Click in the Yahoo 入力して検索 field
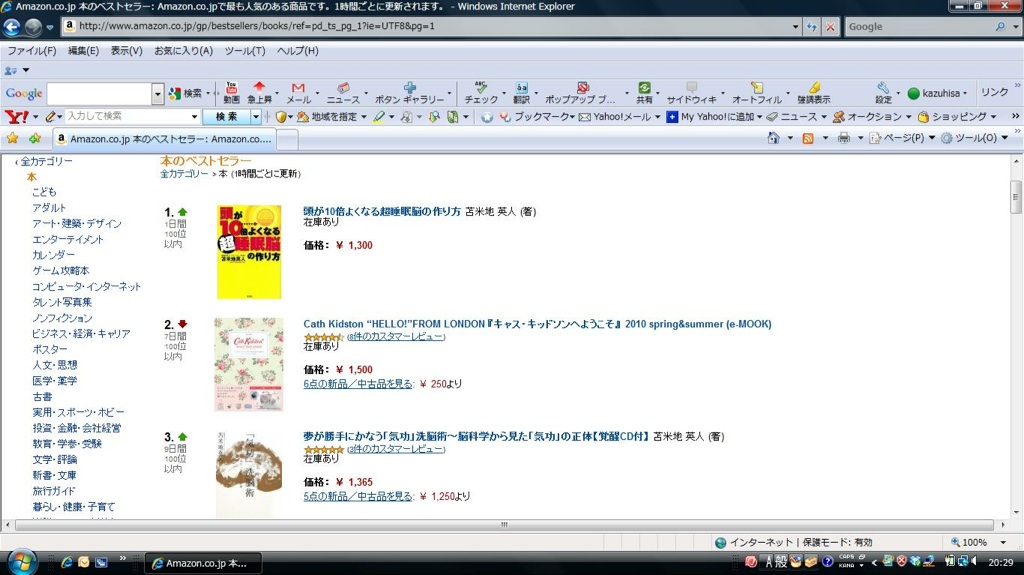Screen dimensions: 1024x575 (x=126, y=116)
